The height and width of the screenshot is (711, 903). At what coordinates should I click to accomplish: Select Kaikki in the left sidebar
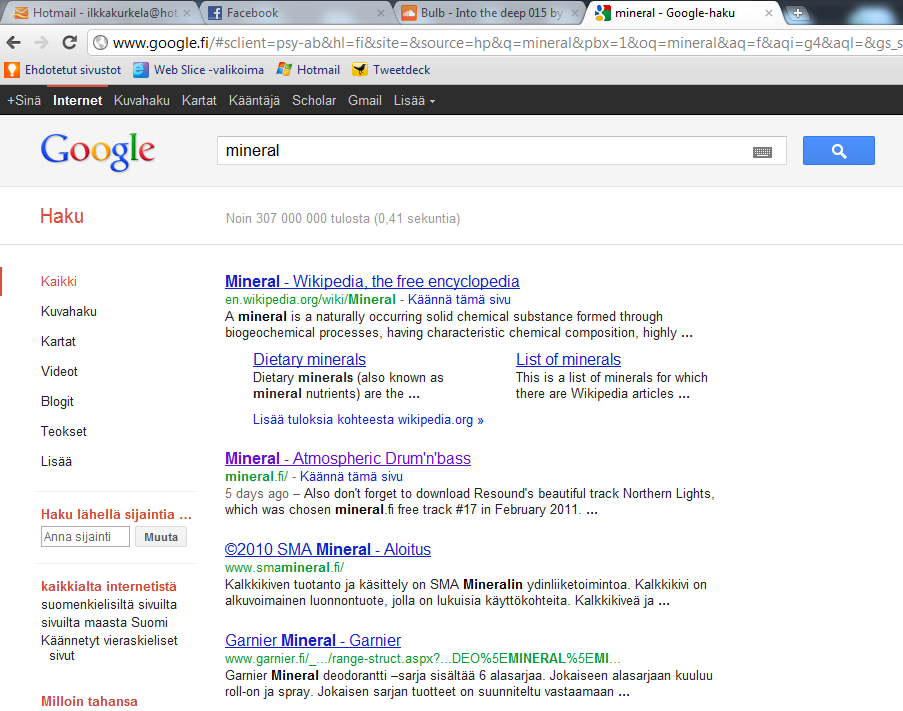click(59, 282)
